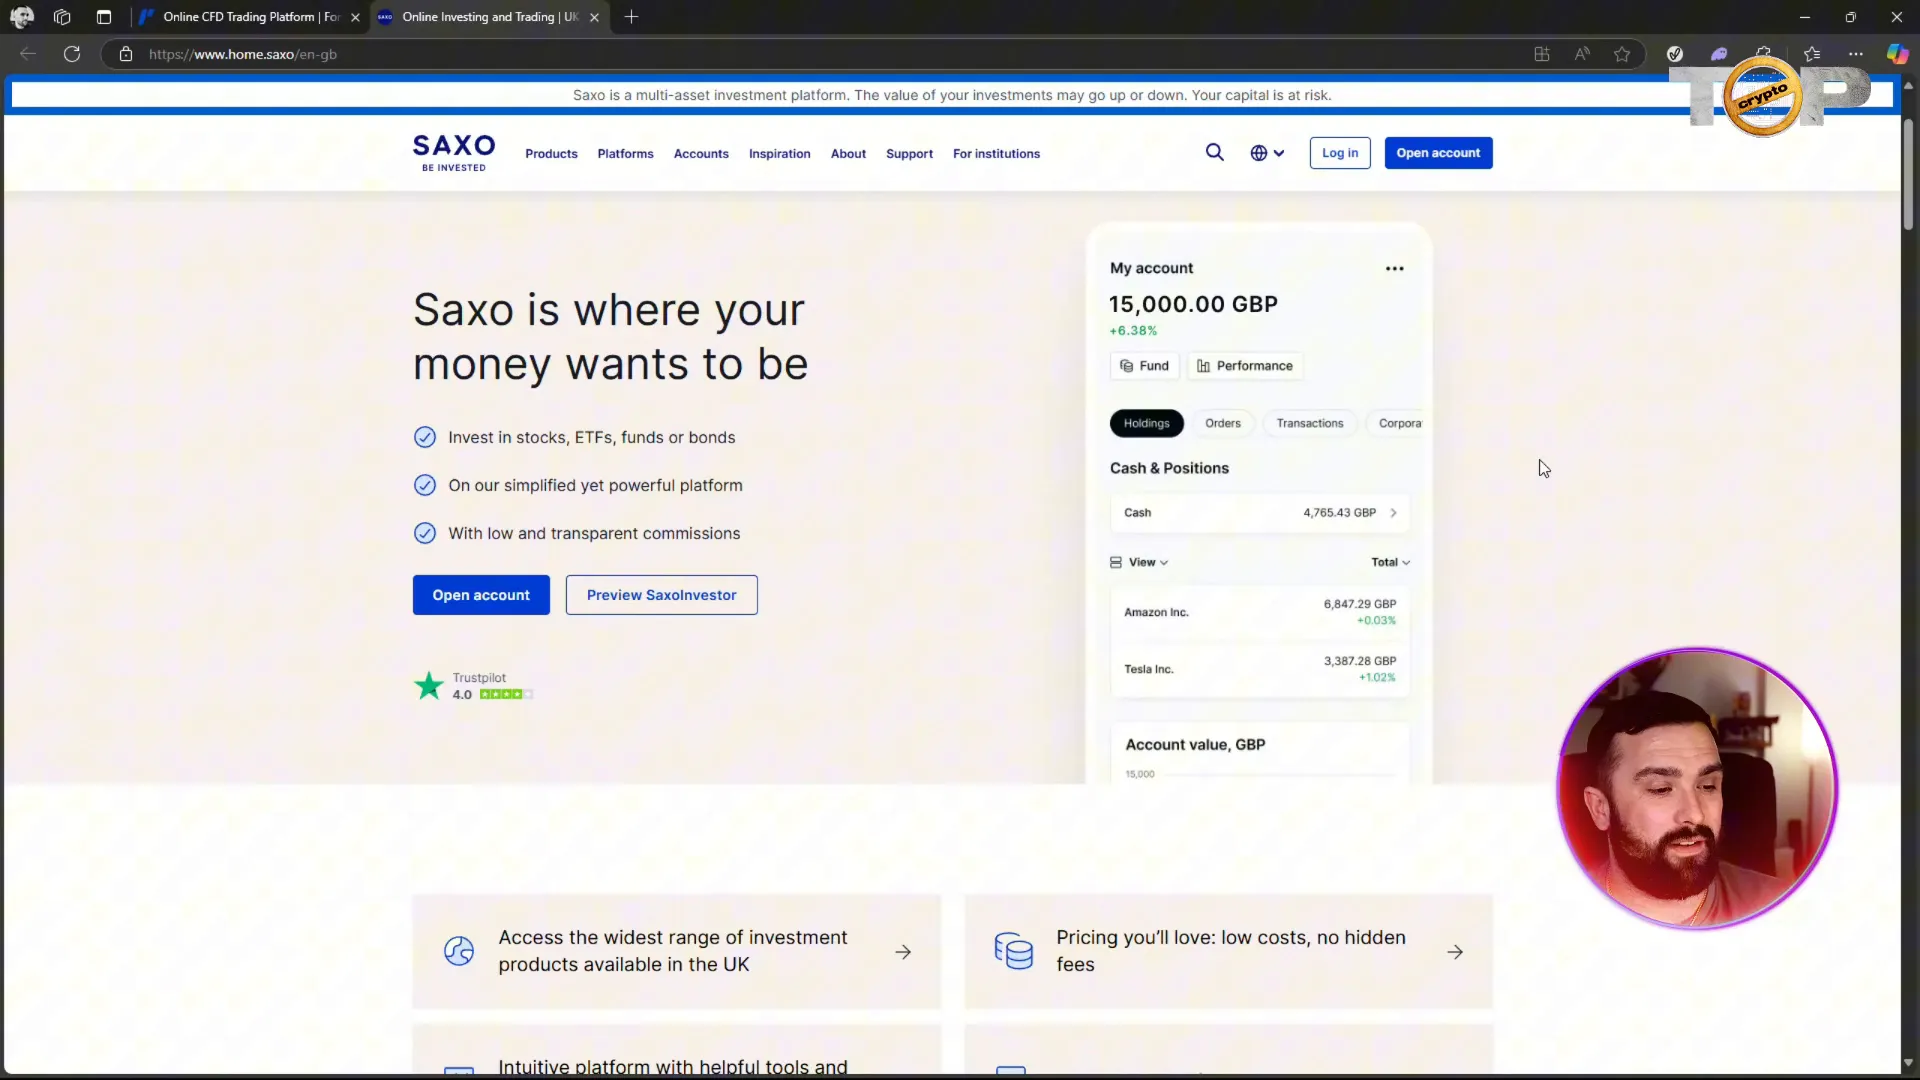This screenshot has height=1080, width=1920.
Task: Close the Online Investing and Trading tab
Action: click(594, 17)
